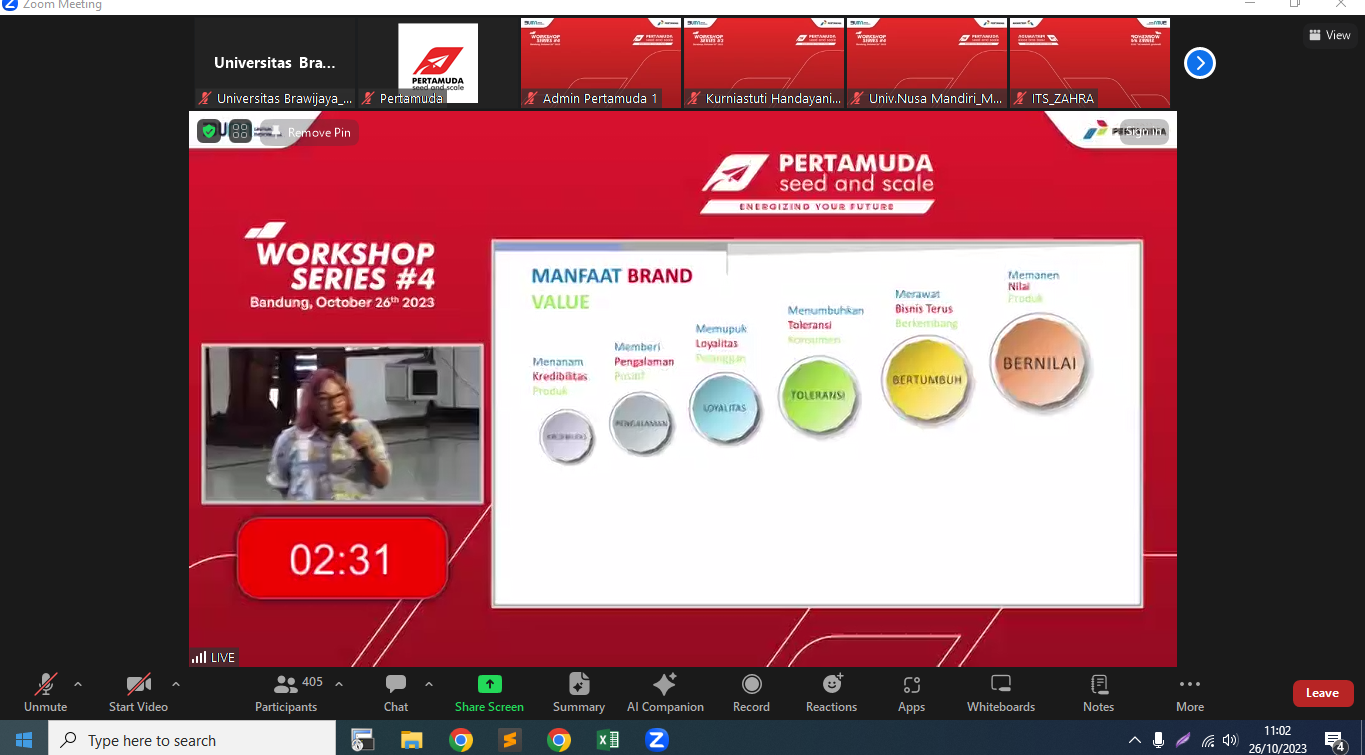Click the LIVE streaming indicator

[x=213, y=657]
